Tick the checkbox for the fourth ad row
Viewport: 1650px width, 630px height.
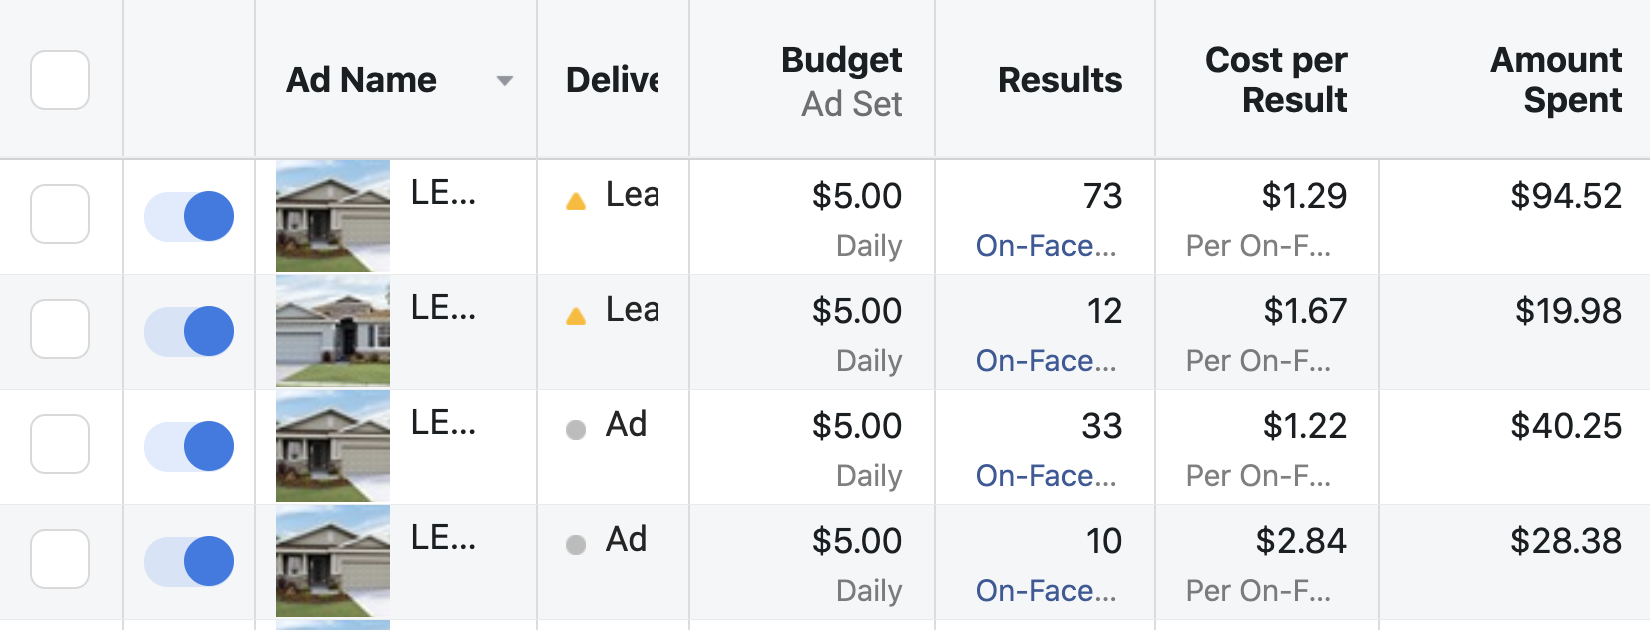[60, 559]
